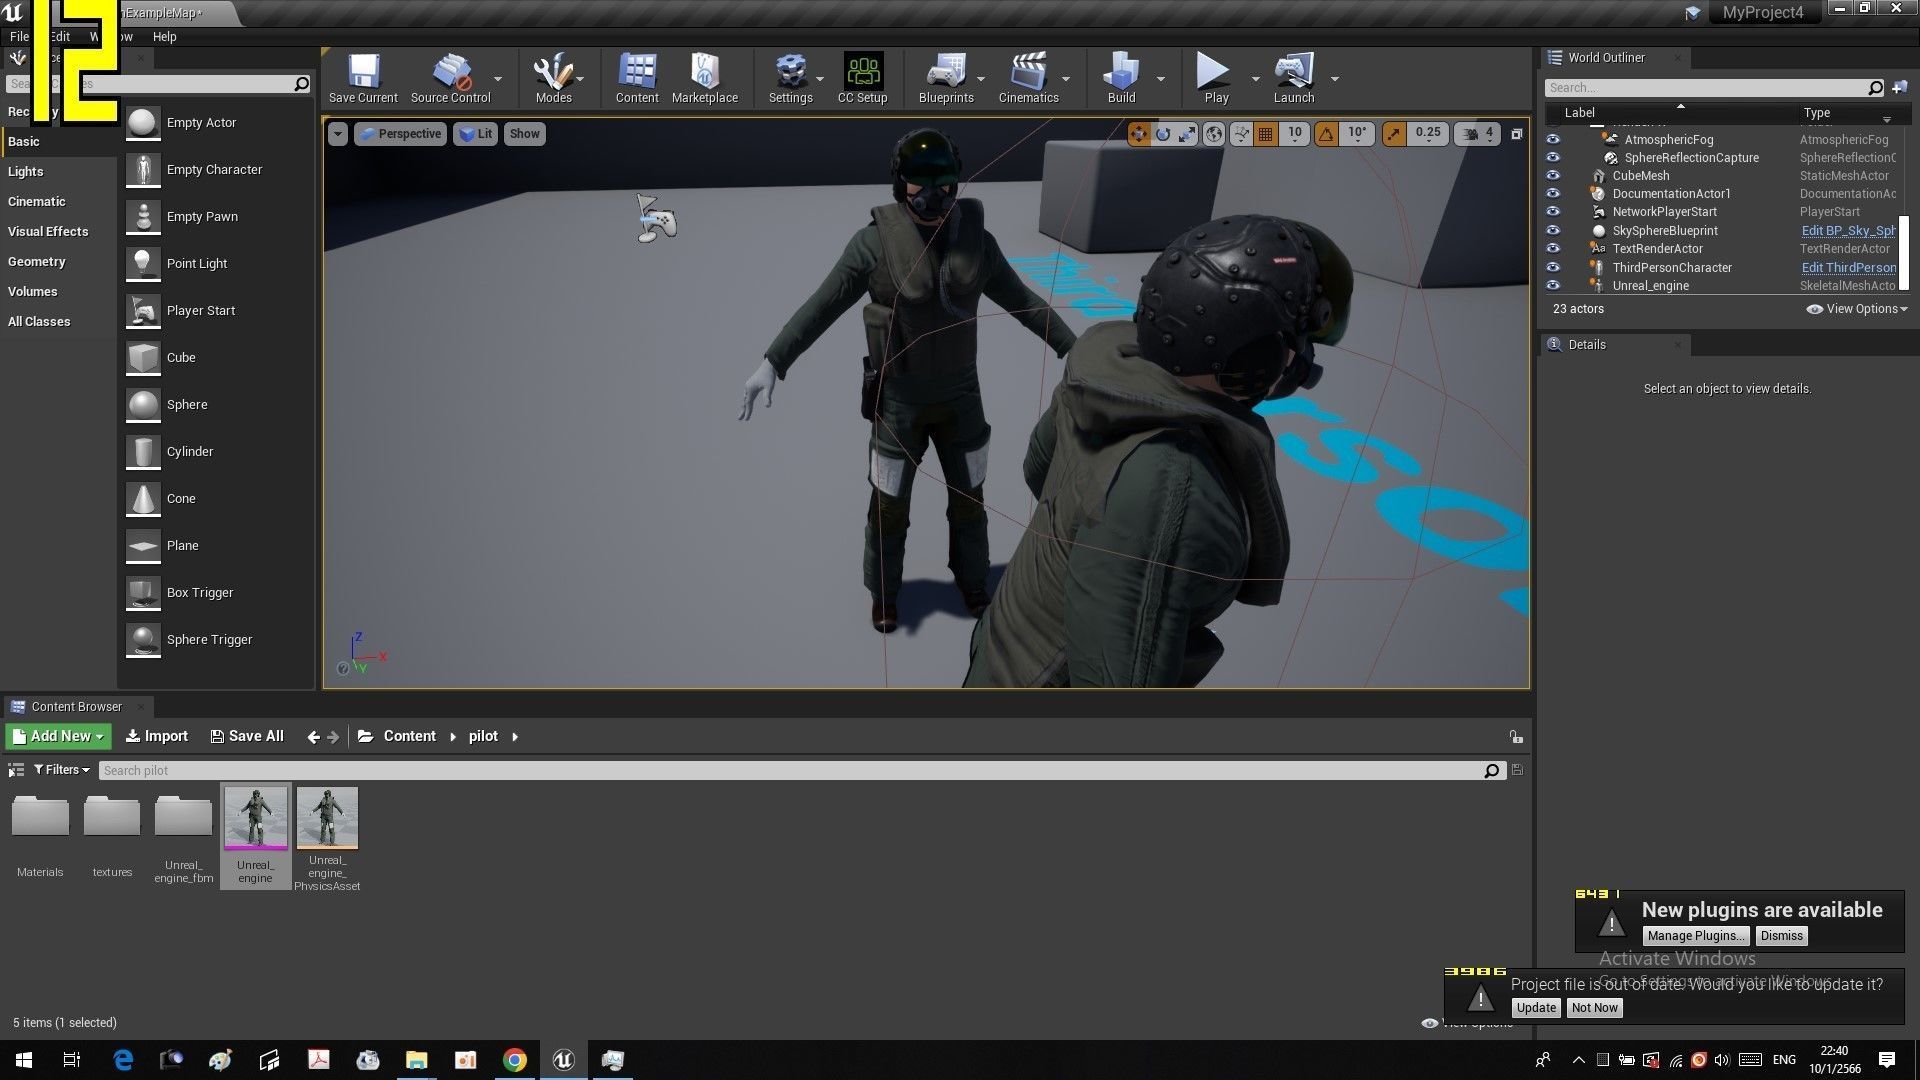Maximize the viewport with restore icon
1920x1080 pixels.
pos(1516,134)
